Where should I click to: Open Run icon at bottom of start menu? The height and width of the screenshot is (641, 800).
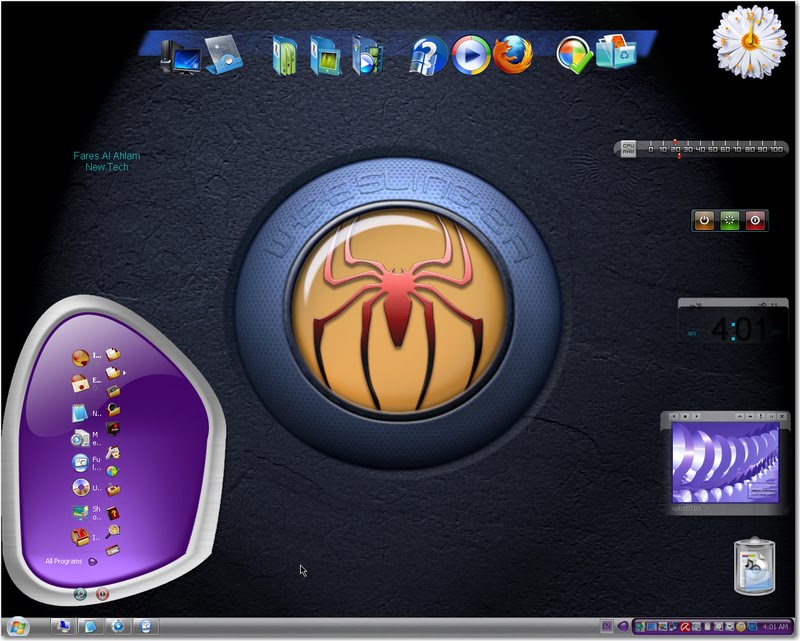112,551
